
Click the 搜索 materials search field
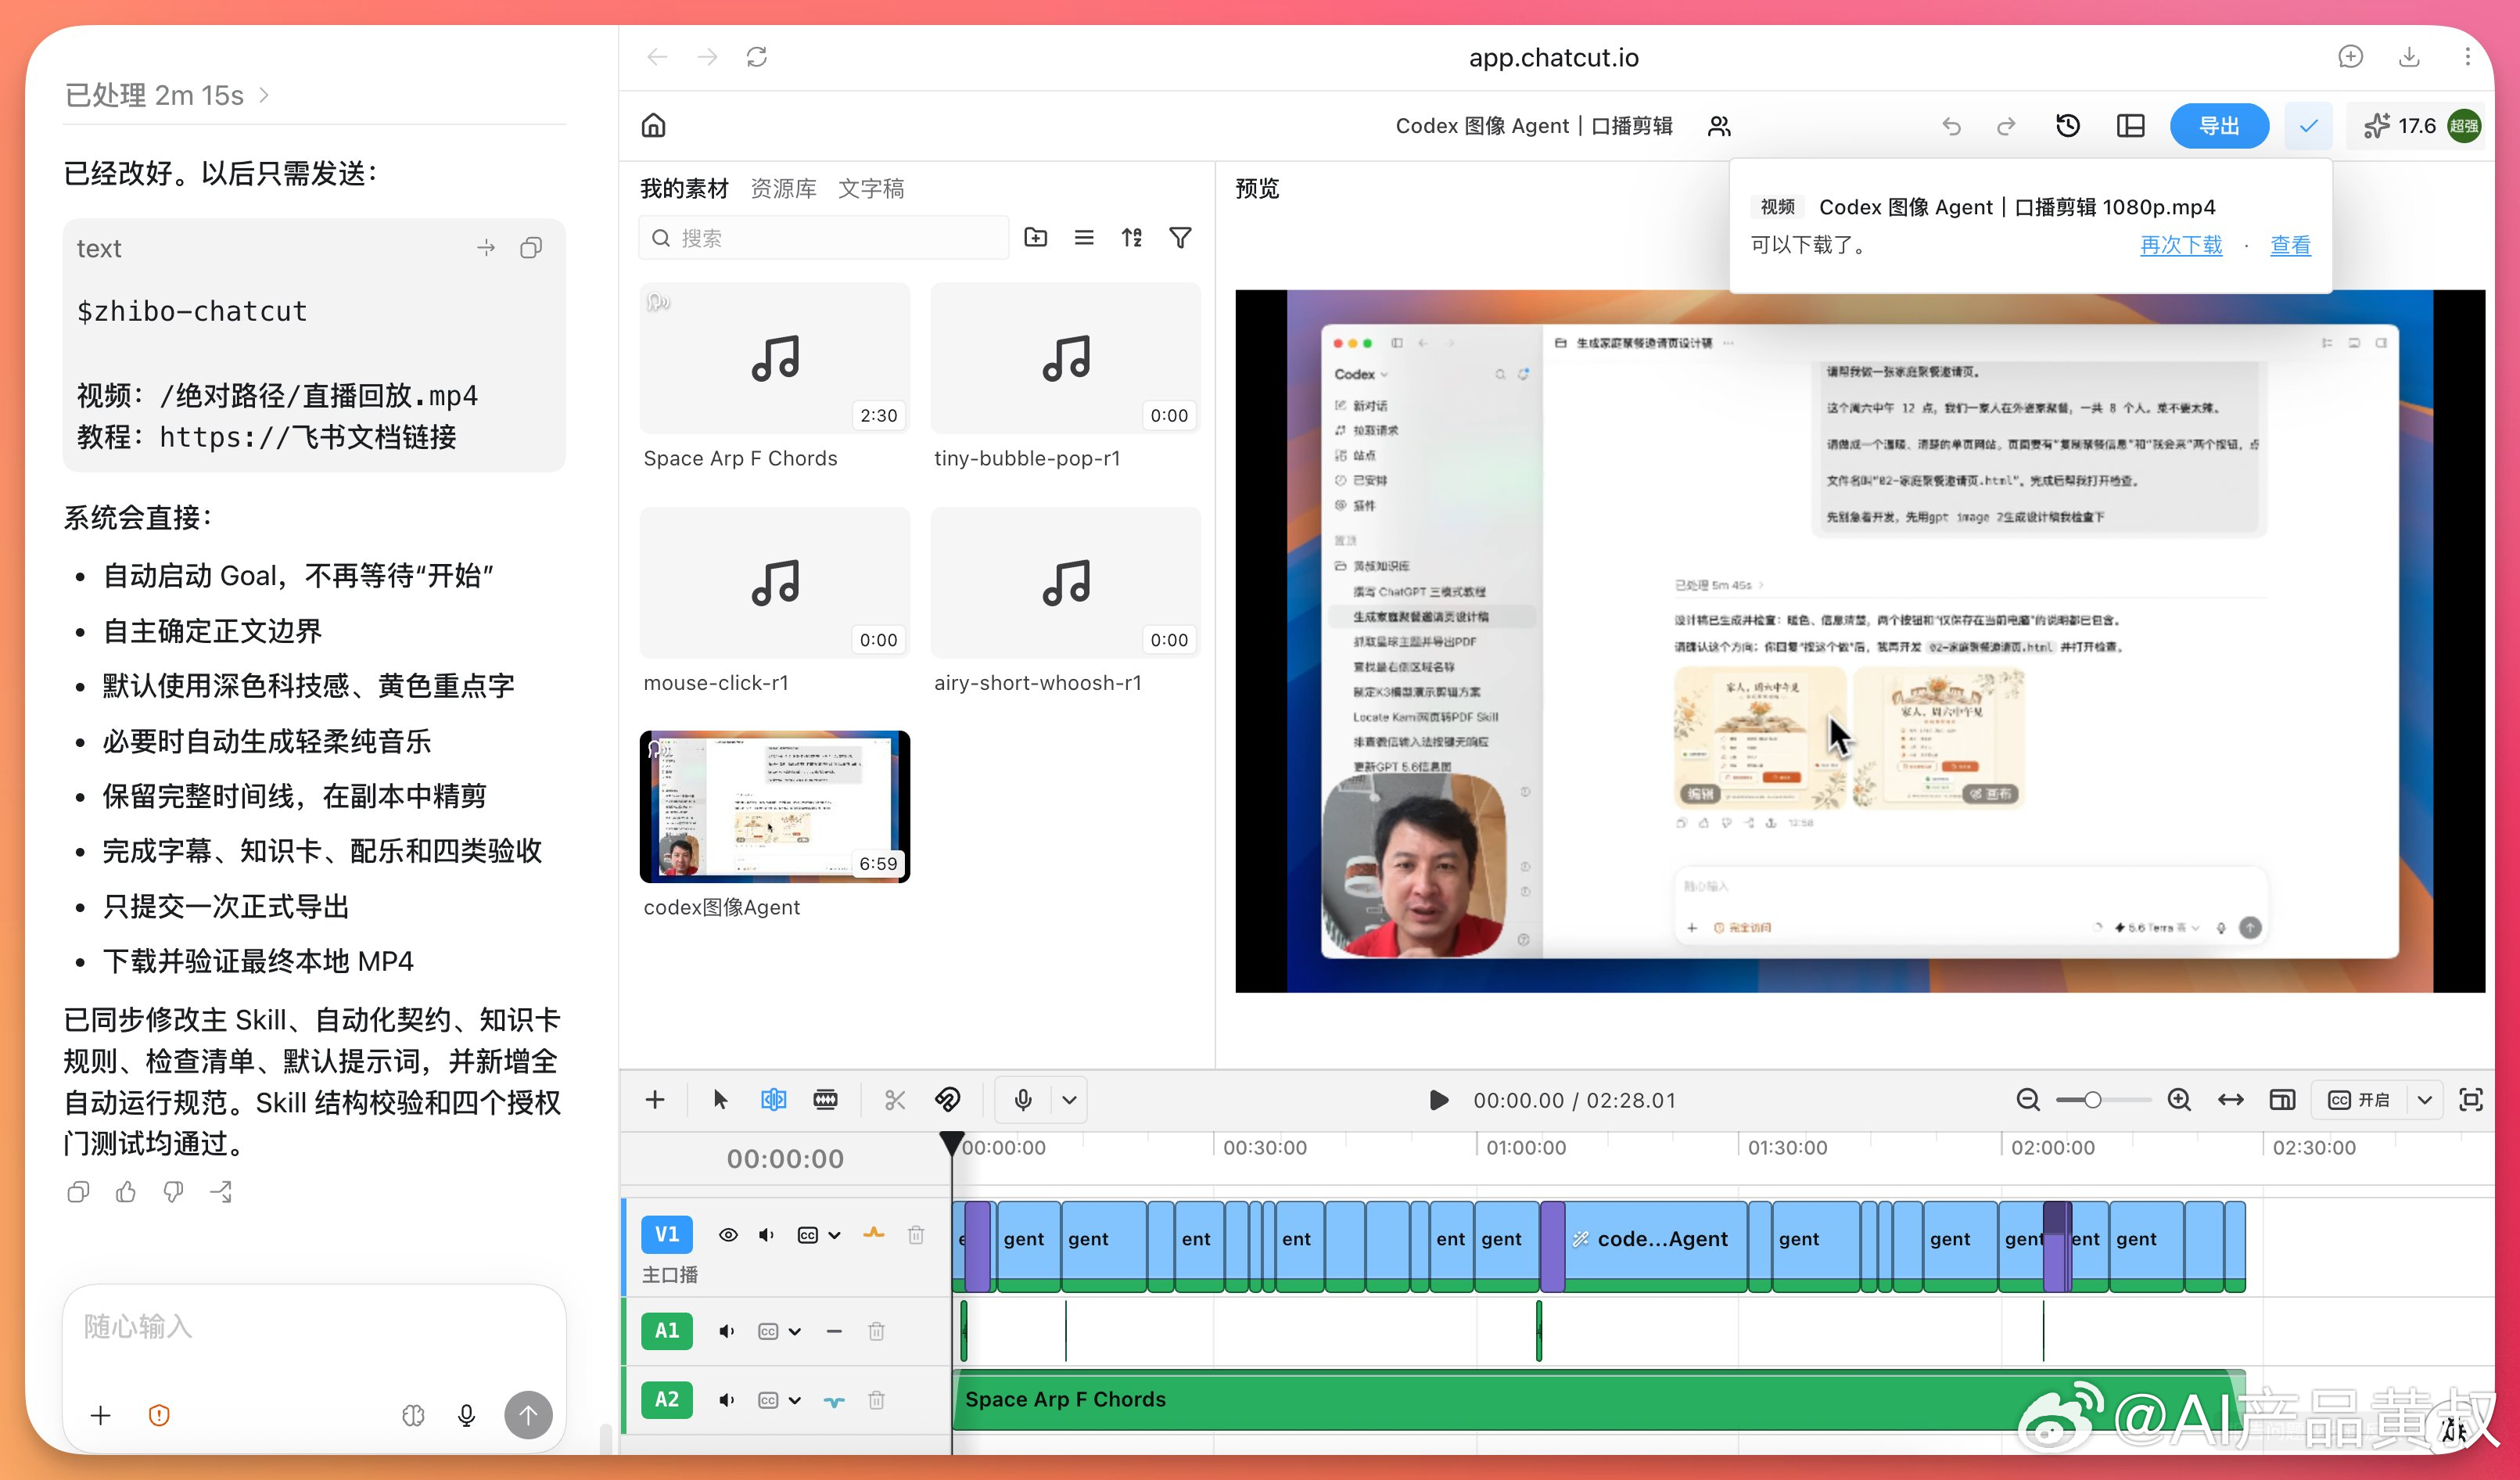824,238
